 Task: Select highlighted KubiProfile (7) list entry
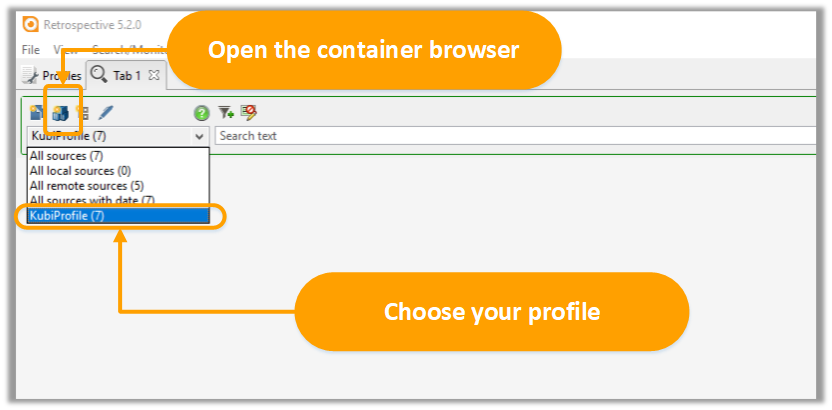118,216
